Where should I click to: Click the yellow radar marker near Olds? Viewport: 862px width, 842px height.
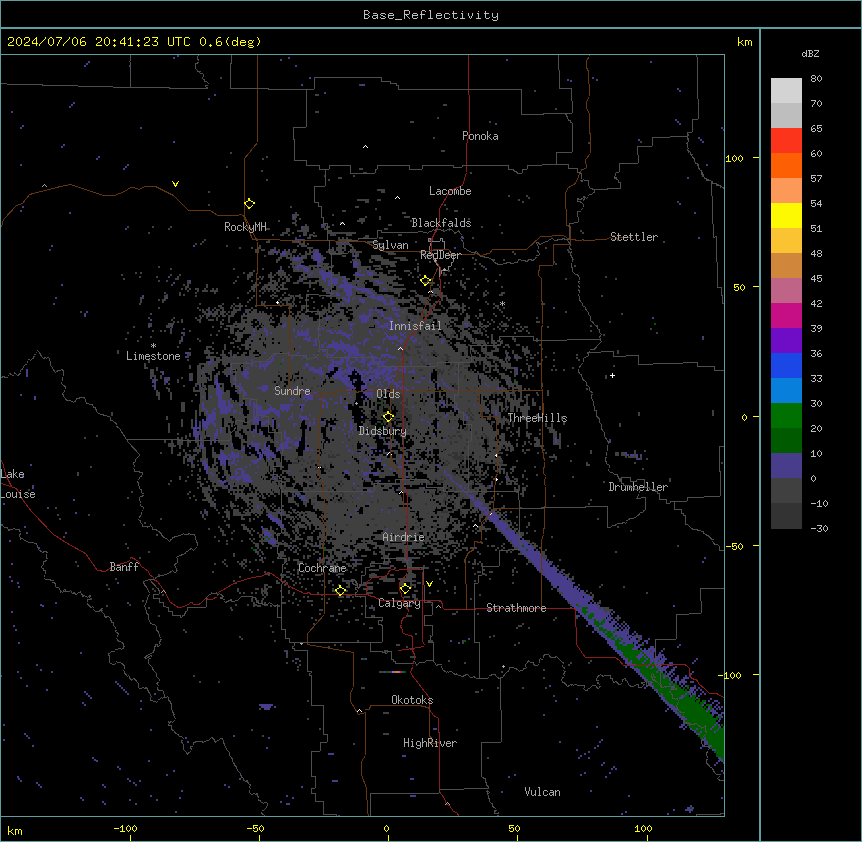pyautogui.click(x=389, y=417)
